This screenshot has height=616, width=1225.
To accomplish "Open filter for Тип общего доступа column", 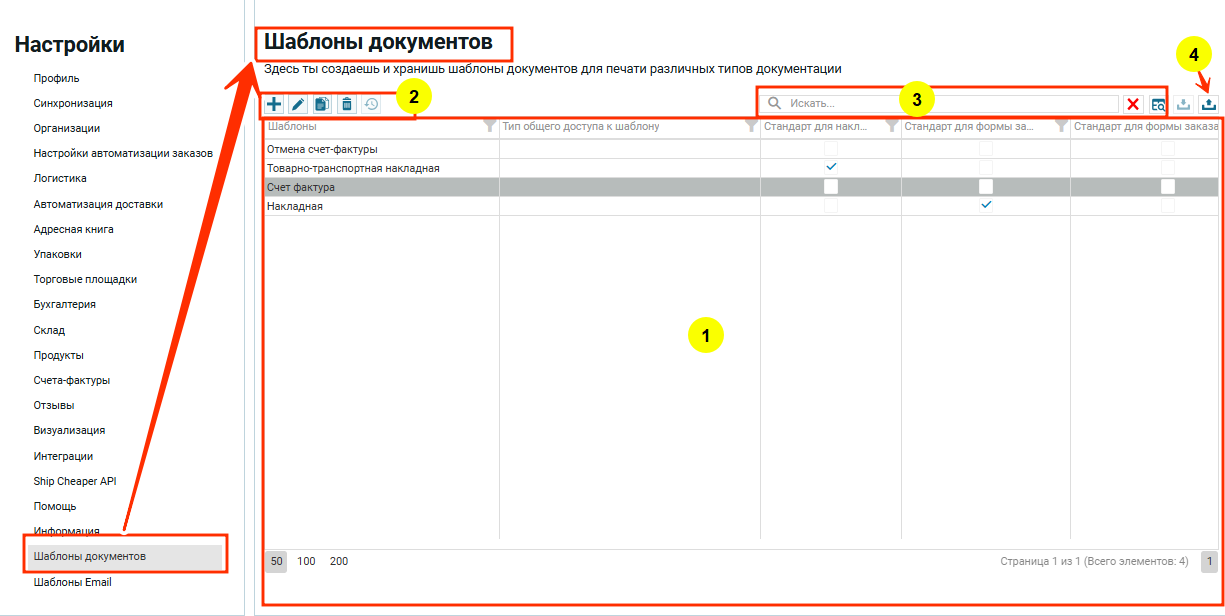I will point(751,127).
